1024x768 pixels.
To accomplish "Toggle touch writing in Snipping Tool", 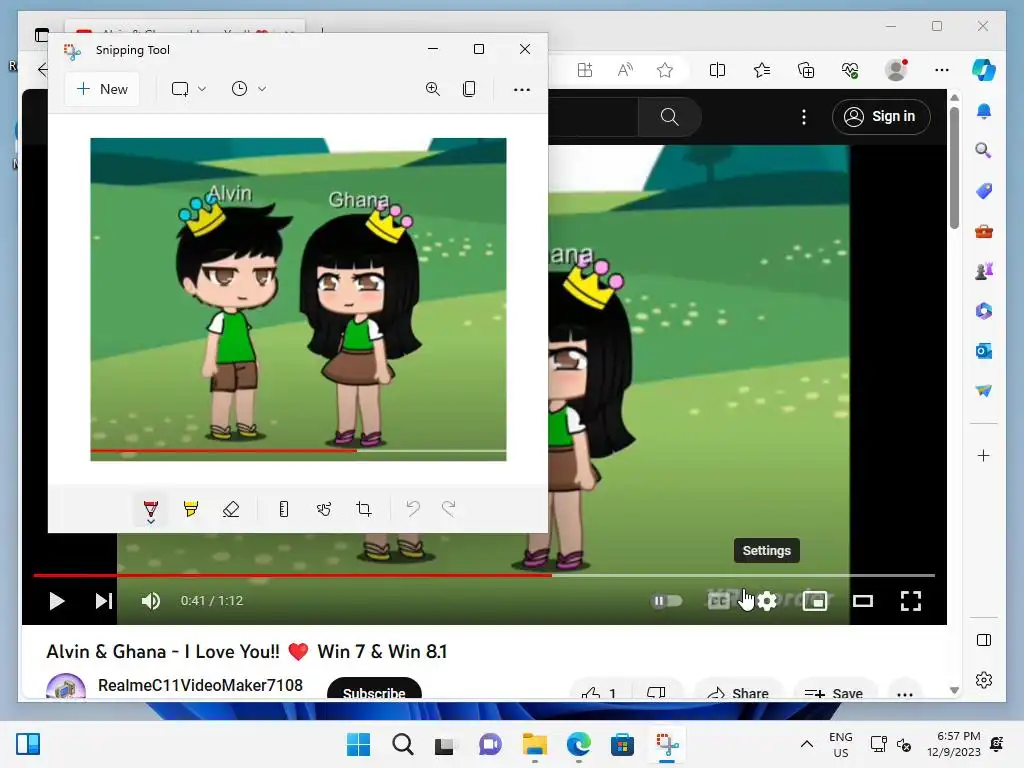I will coord(324,509).
